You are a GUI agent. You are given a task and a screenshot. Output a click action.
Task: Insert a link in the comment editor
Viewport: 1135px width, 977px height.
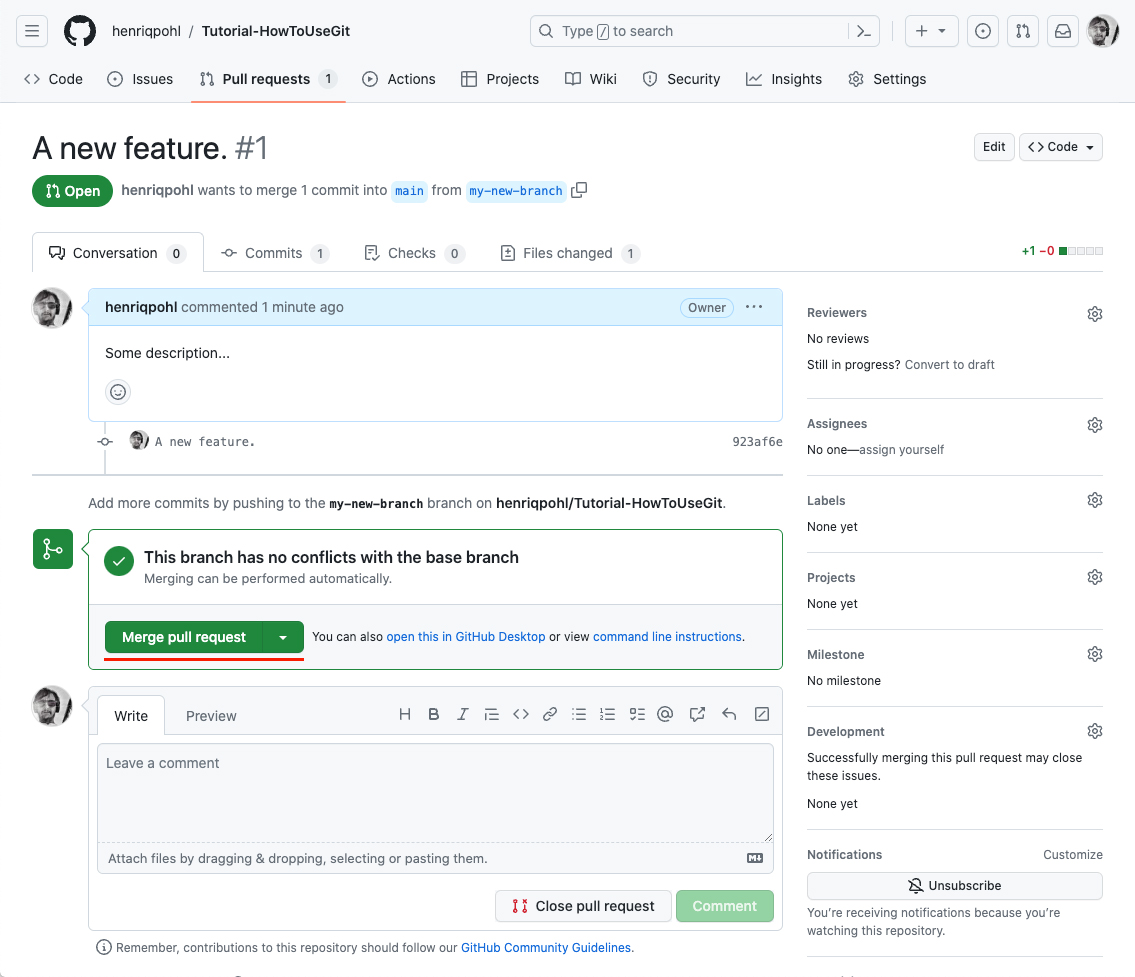pos(549,714)
